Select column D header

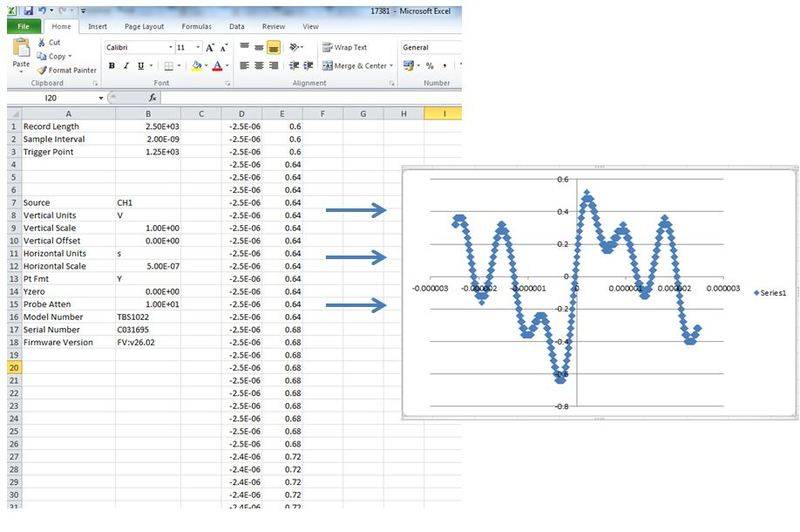pos(242,114)
